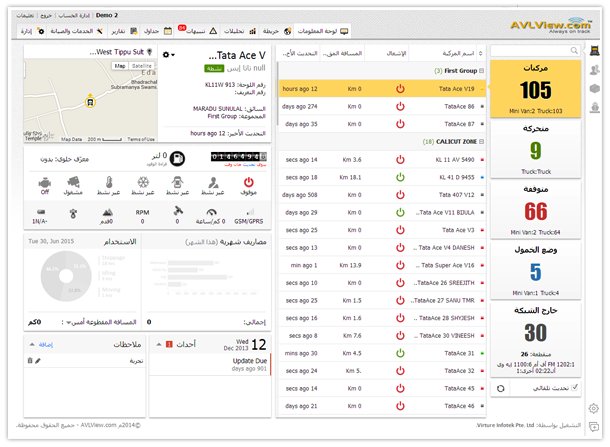Click the refresh icon beside auto-refresh
The width and height of the screenshot is (610, 447).
pyautogui.click(x=501, y=387)
